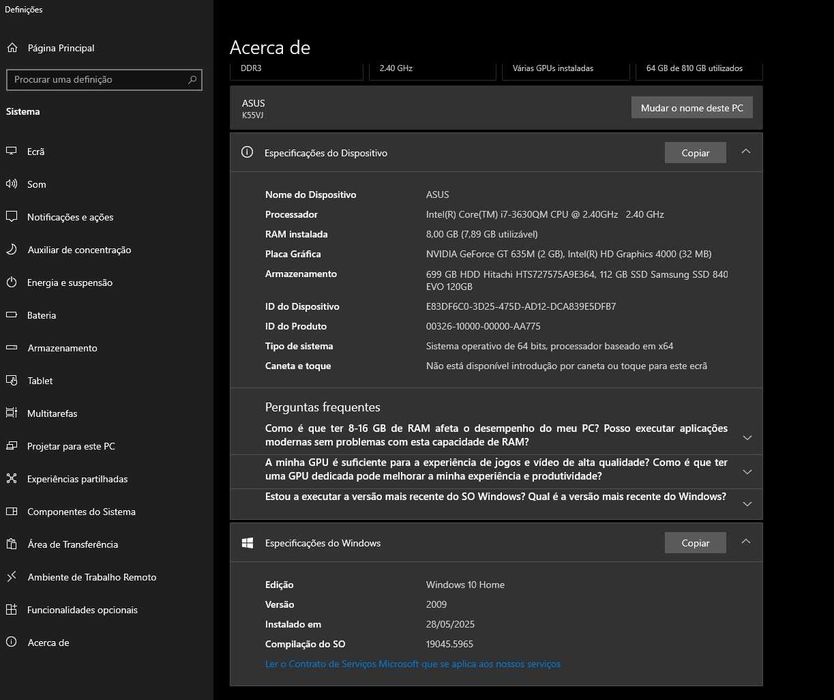
Task: Collapse the Especificações do Dispositivo section
Action: 745,152
